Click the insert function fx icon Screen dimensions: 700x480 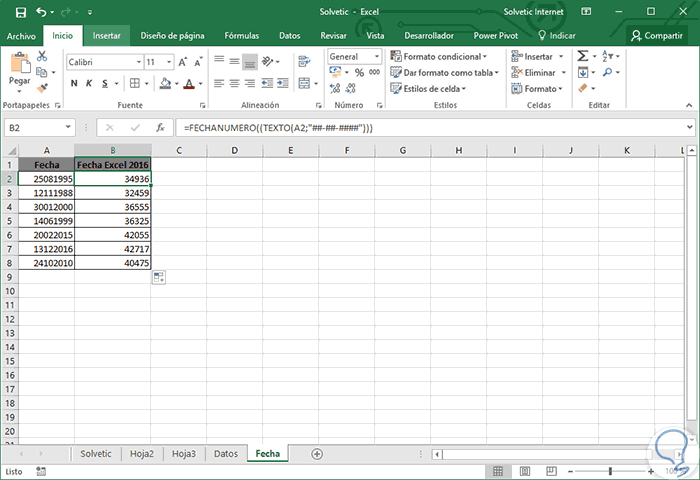click(x=160, y=128)
